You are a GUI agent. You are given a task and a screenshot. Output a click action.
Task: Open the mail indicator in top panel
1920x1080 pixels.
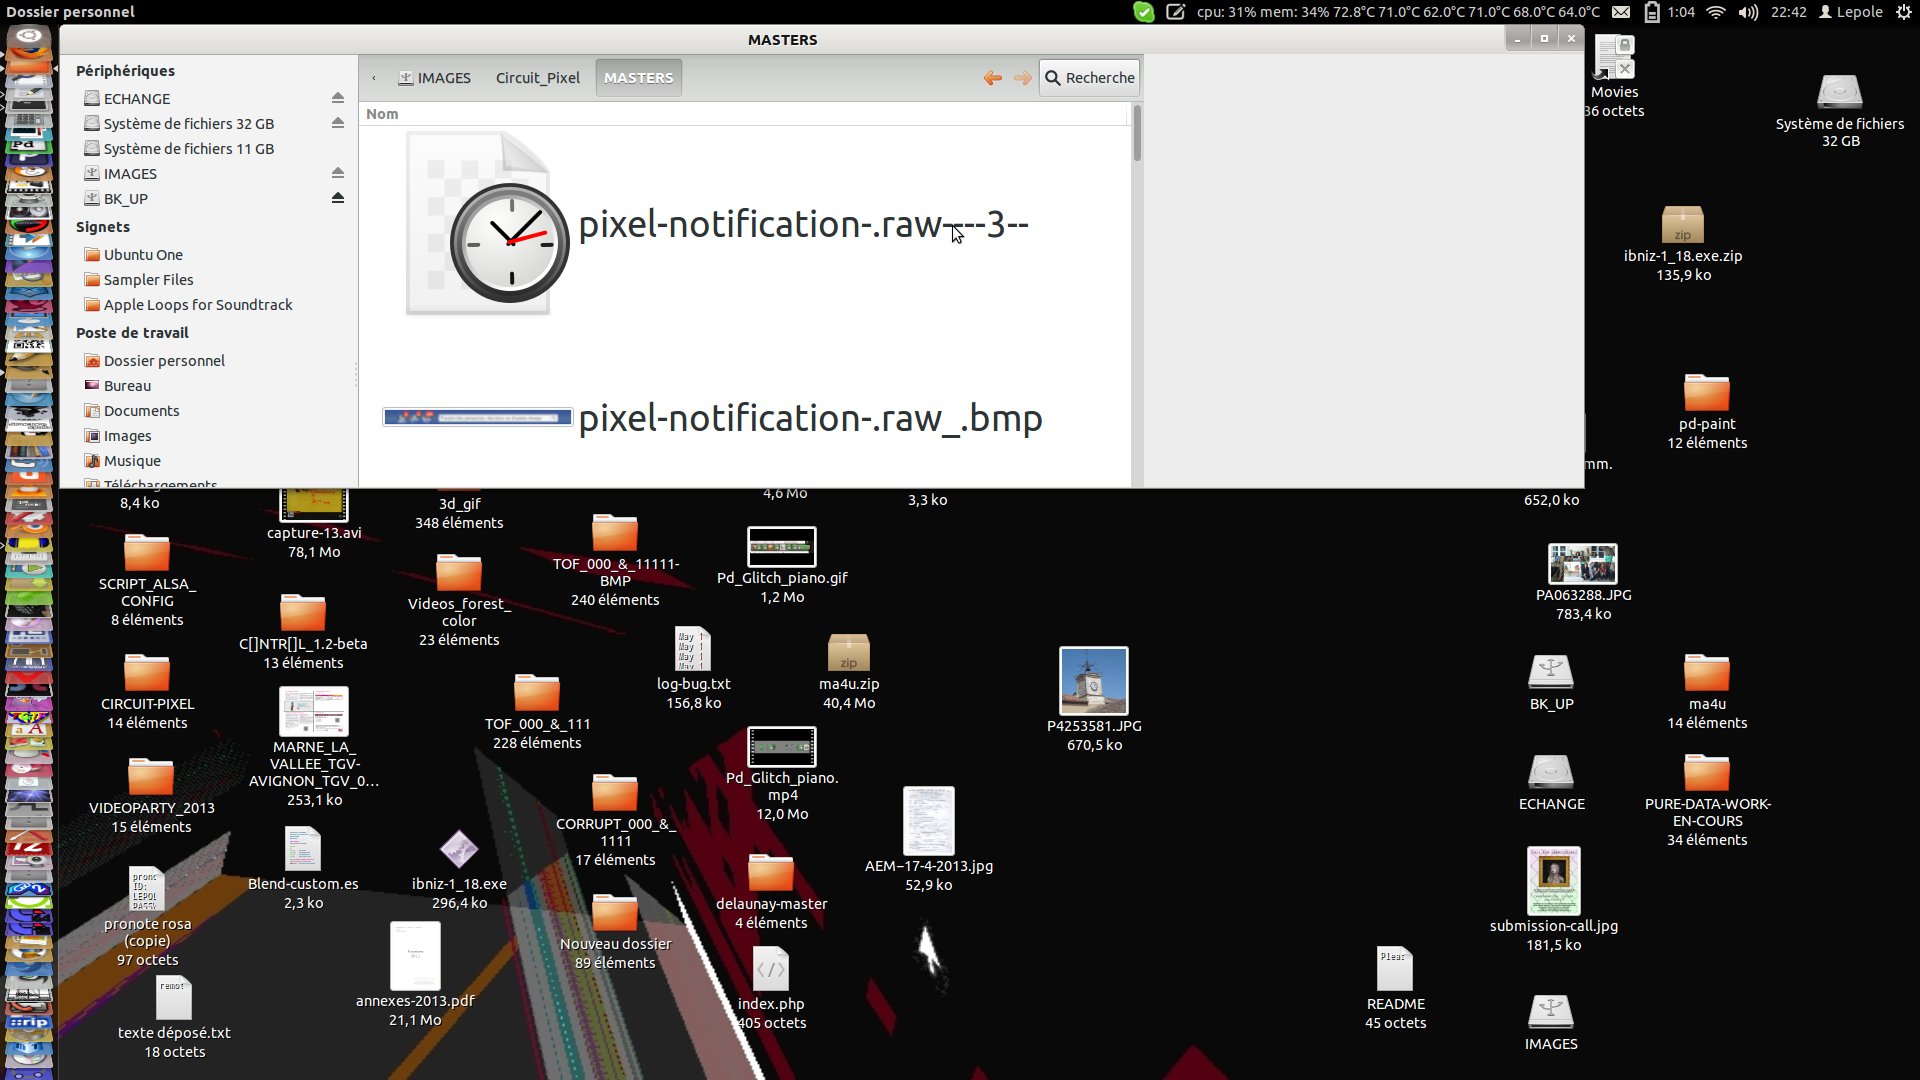pos(1621,12)
